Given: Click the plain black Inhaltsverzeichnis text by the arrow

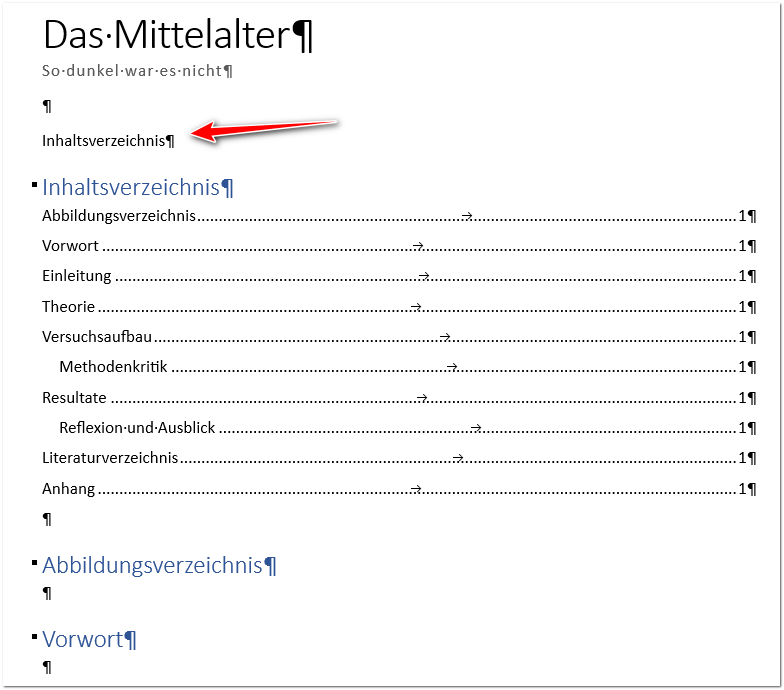Looking at the screenshot, I should click(x=103, y=141).
